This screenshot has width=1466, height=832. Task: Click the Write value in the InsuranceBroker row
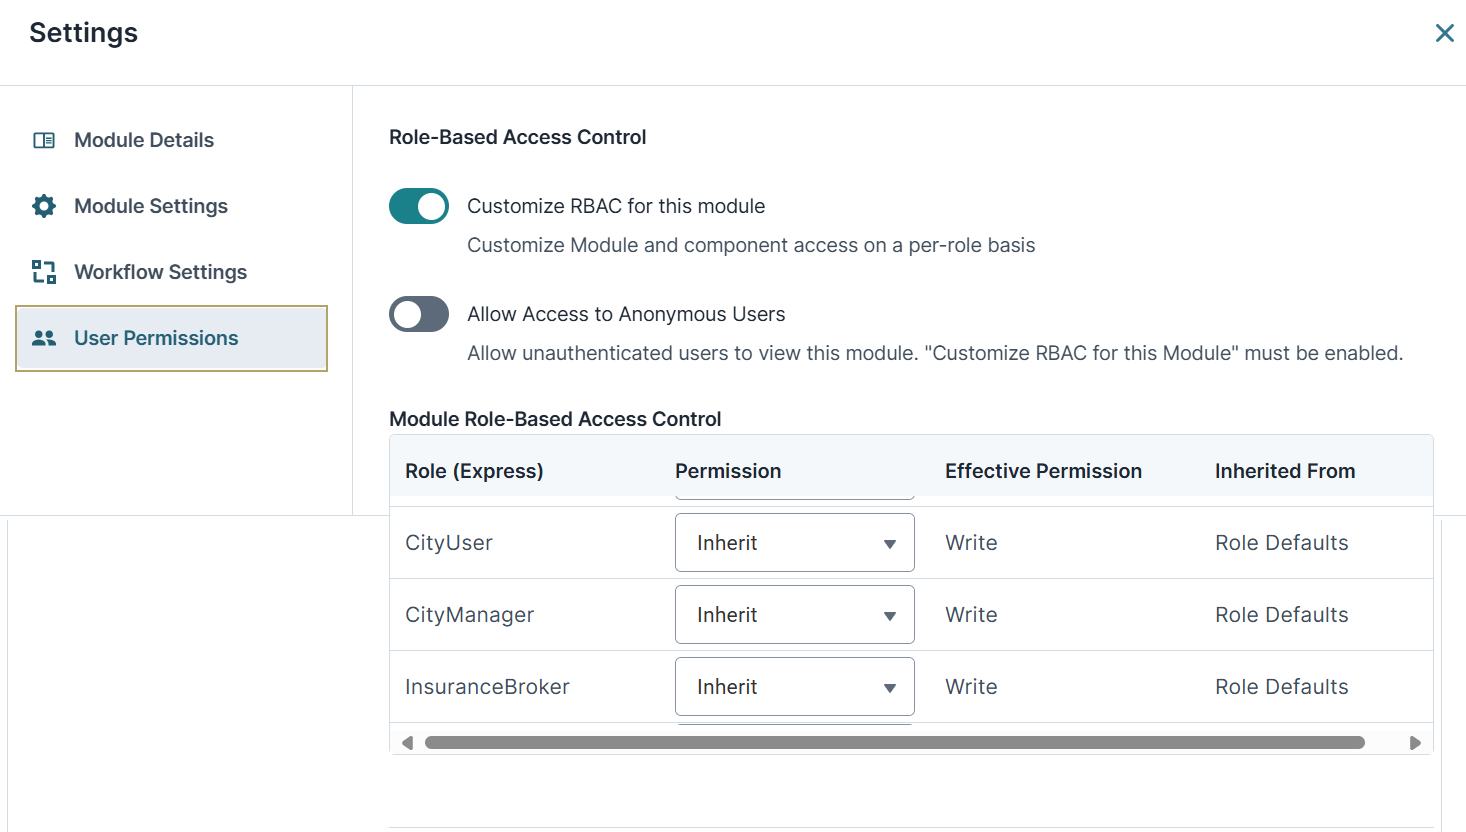point(971,687)
